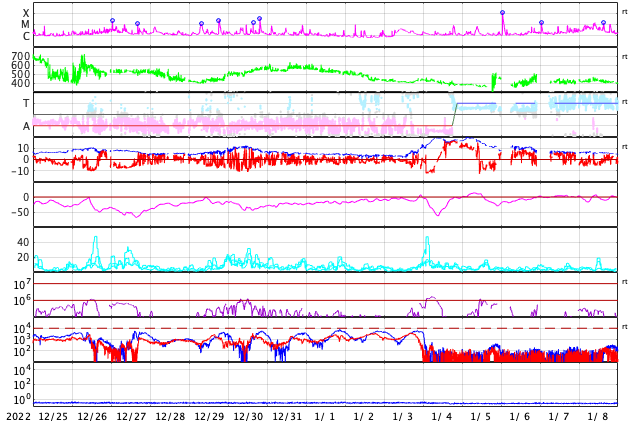The height and width of the screenshot is (424, 634).
Task: Select the '12/31' date label
Action: [x=287, y=417]
